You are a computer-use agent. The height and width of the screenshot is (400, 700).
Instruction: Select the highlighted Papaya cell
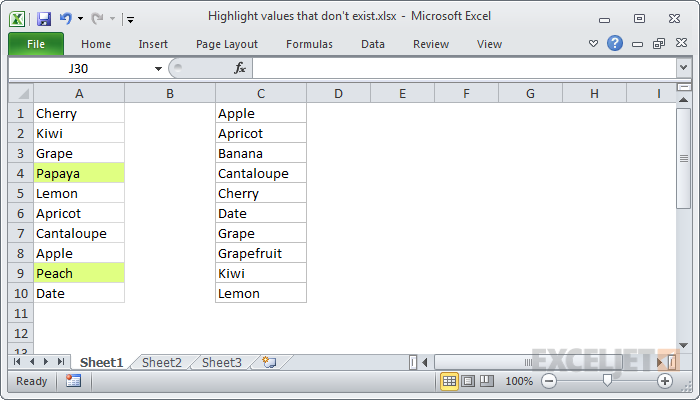coord(79,173)
